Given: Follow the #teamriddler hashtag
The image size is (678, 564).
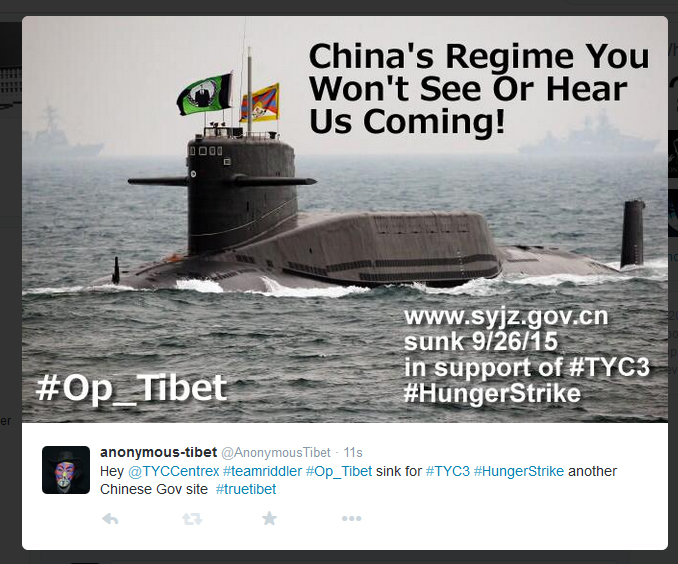Looking at the screenshot, I should tap(262, 471).
